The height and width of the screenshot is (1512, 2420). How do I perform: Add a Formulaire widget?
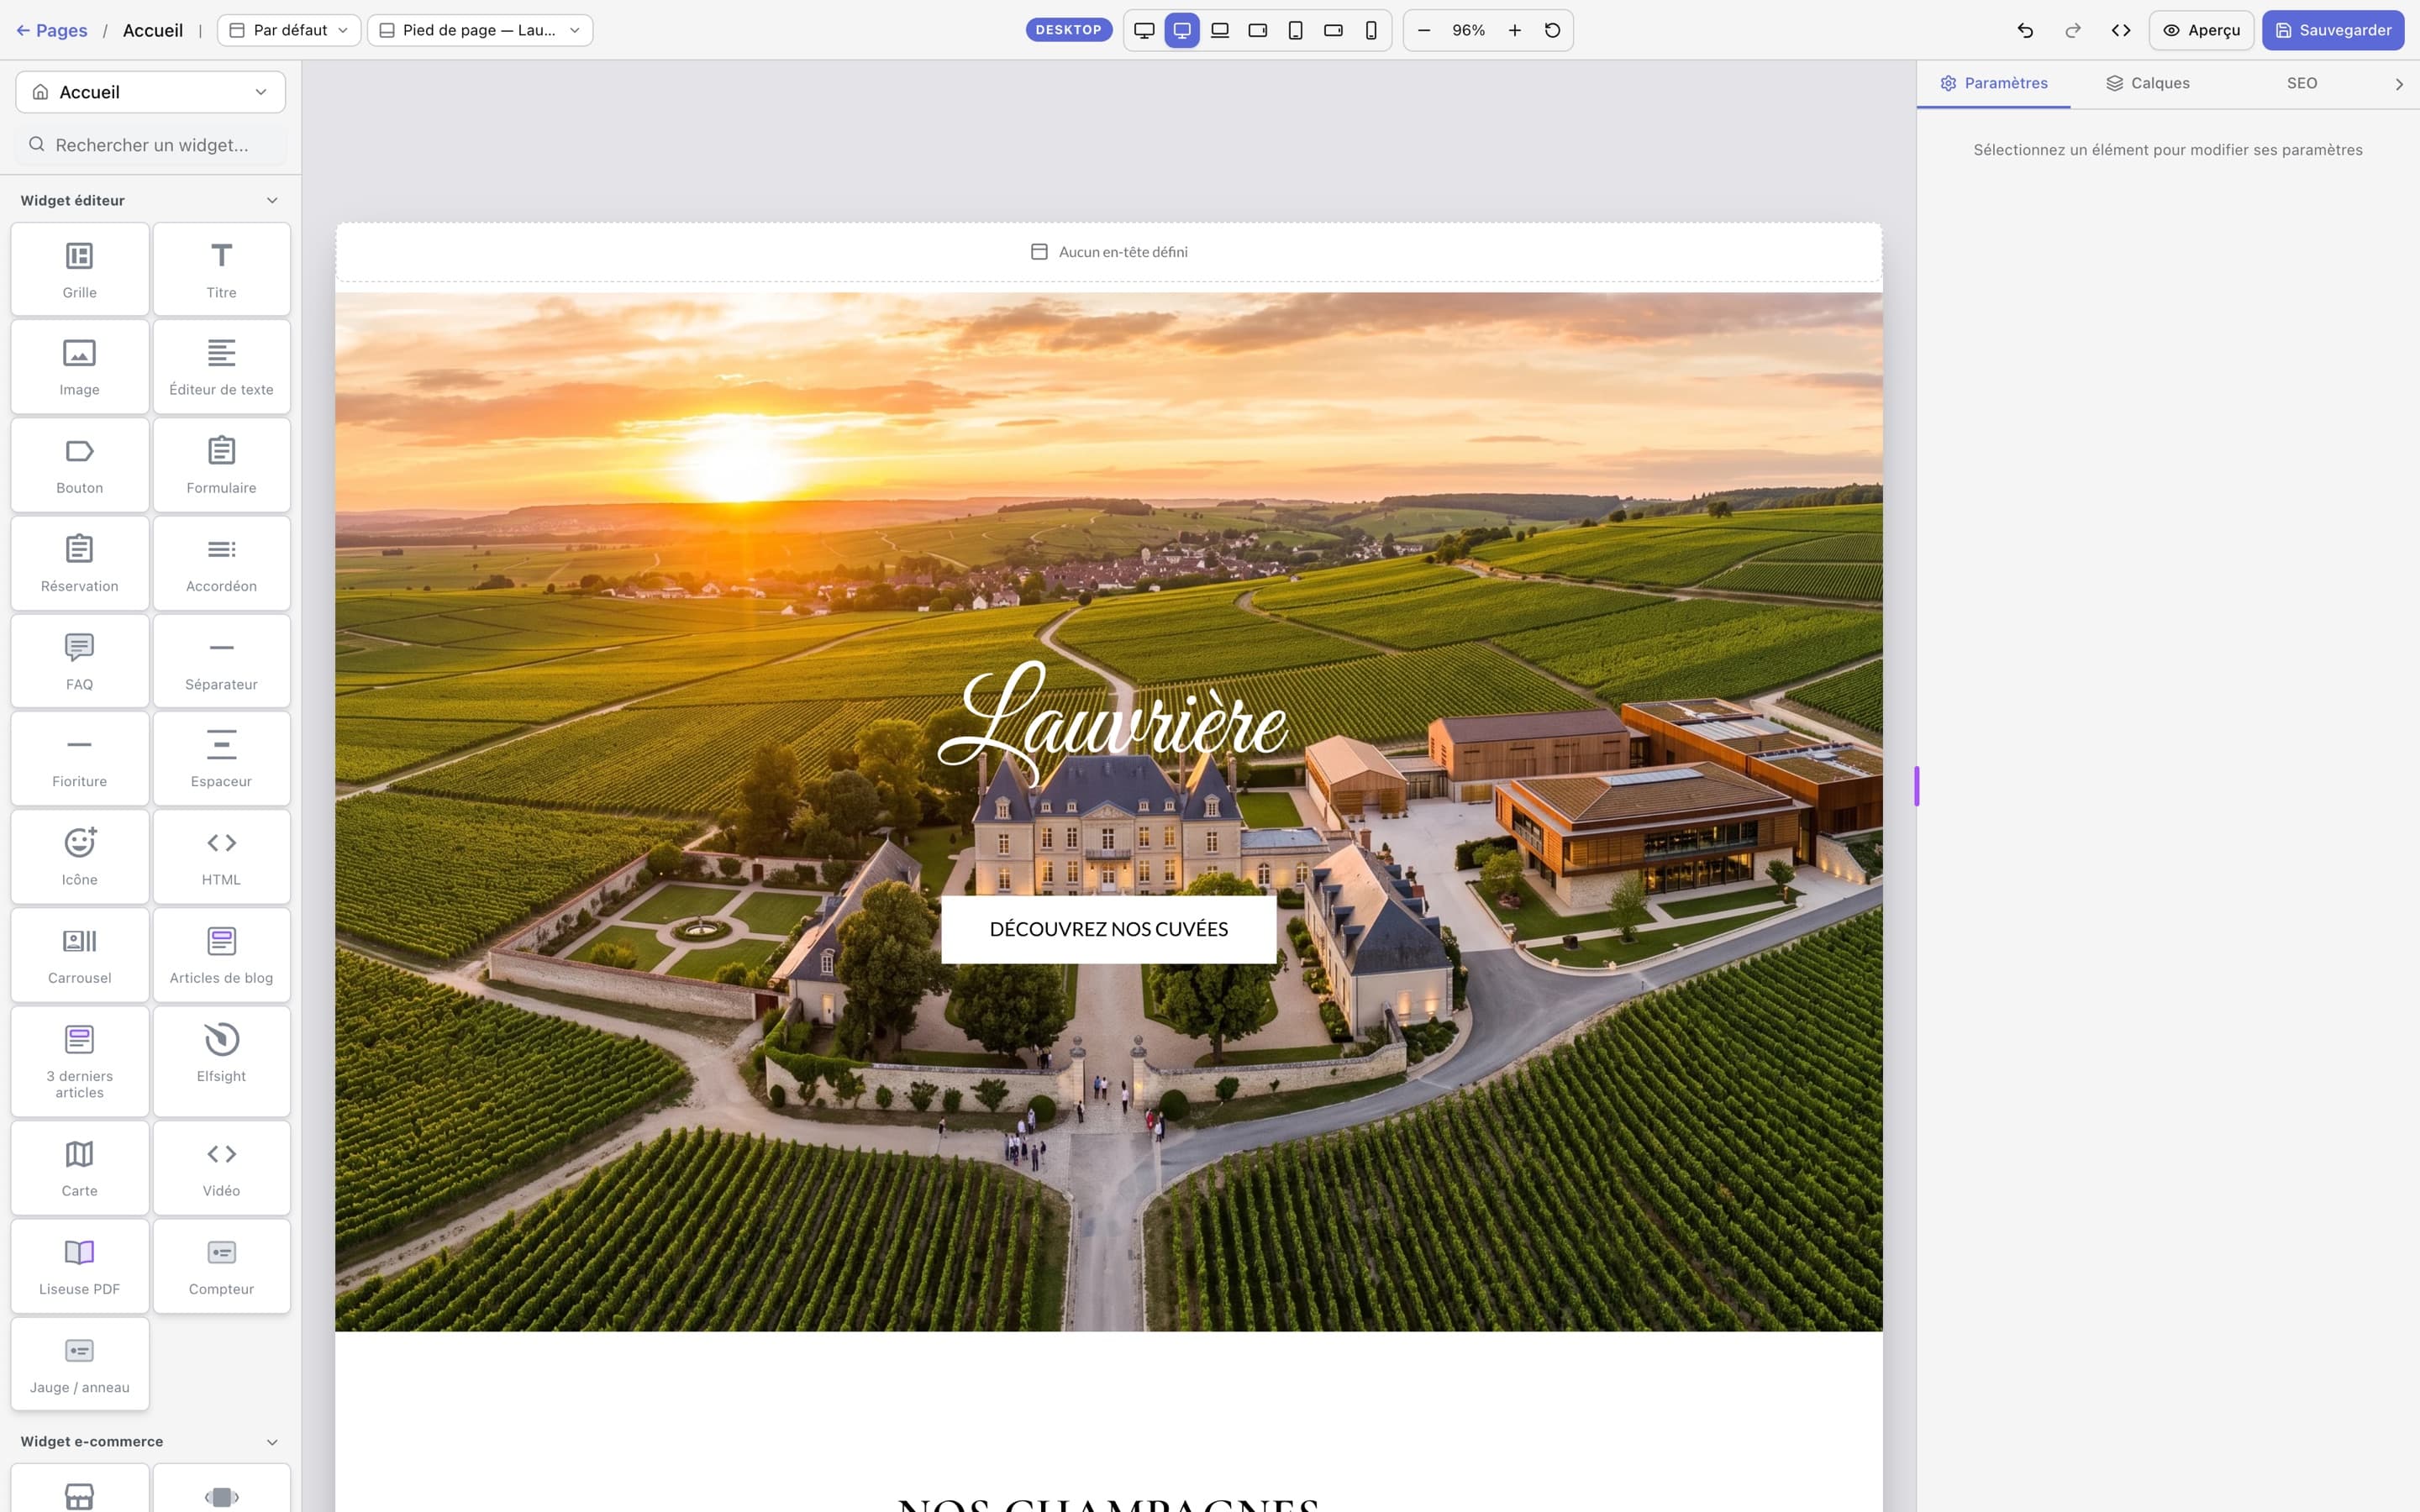coord(221,465)
